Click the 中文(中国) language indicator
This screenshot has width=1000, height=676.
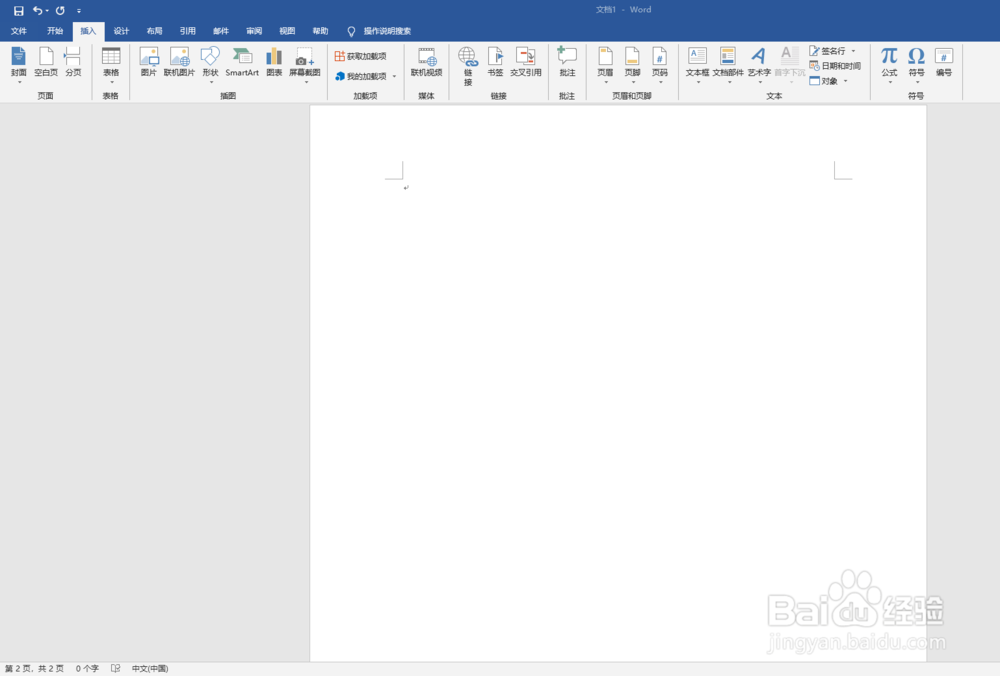tap(150, 668)
